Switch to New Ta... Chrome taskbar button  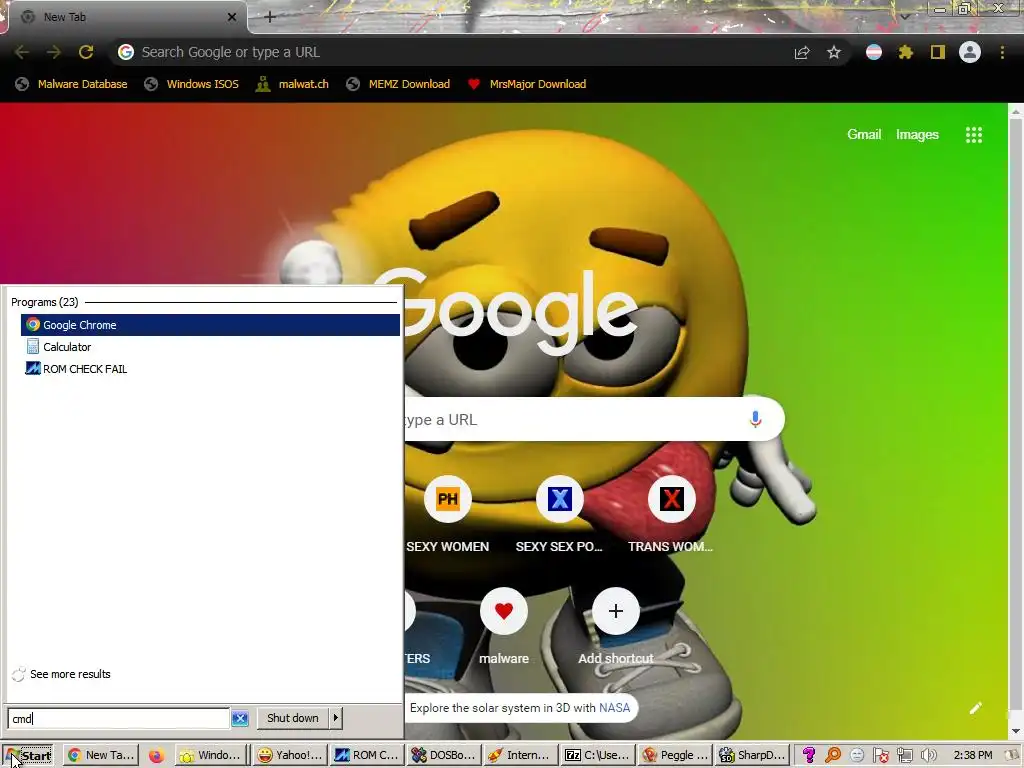point(101,756)
